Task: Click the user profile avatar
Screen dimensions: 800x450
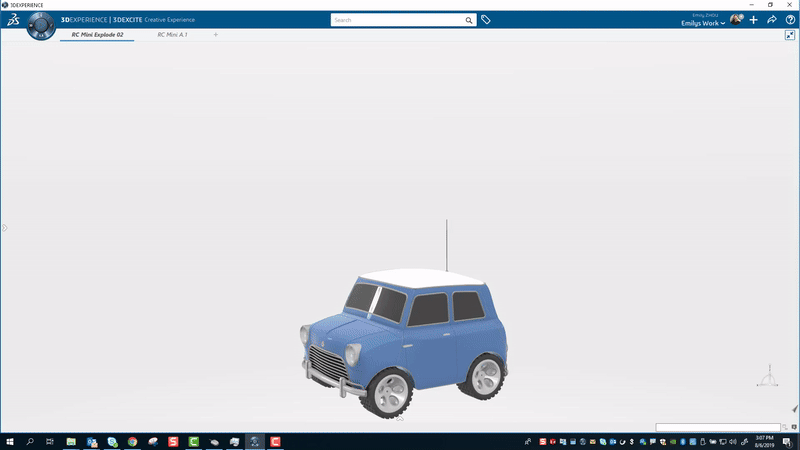Action: 736,20
